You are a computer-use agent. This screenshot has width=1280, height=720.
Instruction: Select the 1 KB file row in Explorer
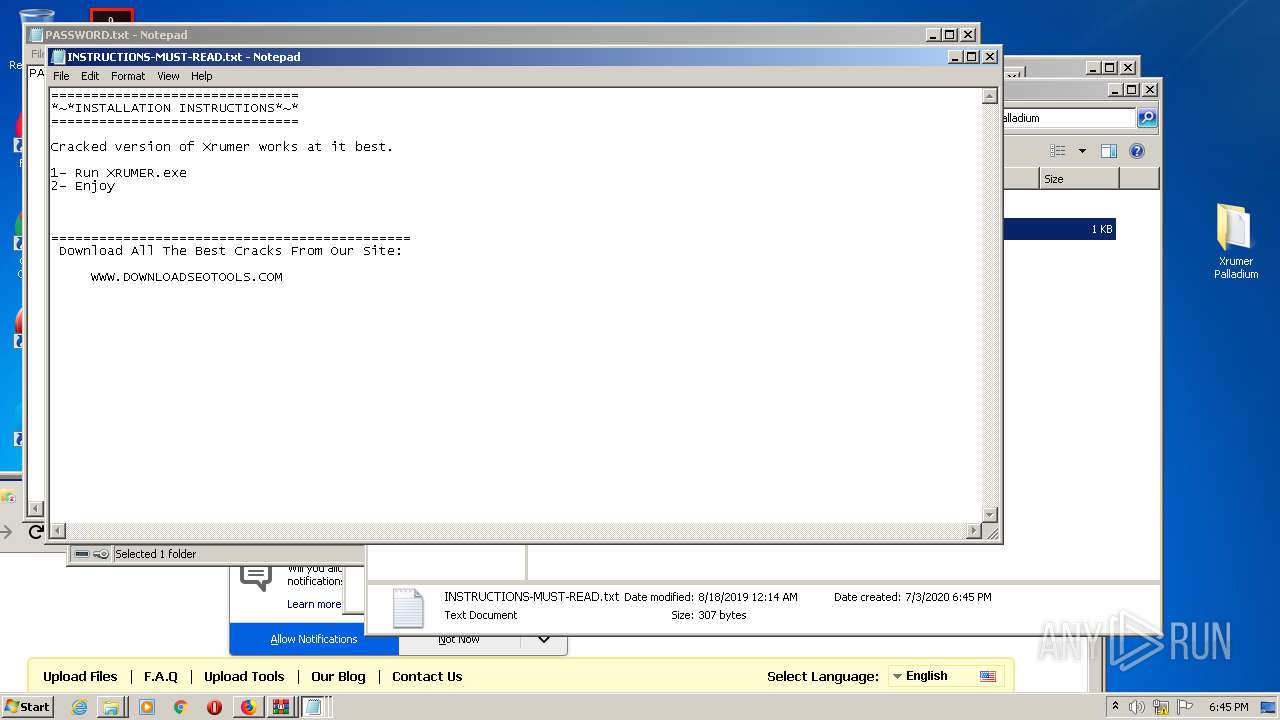[1059, 229]
